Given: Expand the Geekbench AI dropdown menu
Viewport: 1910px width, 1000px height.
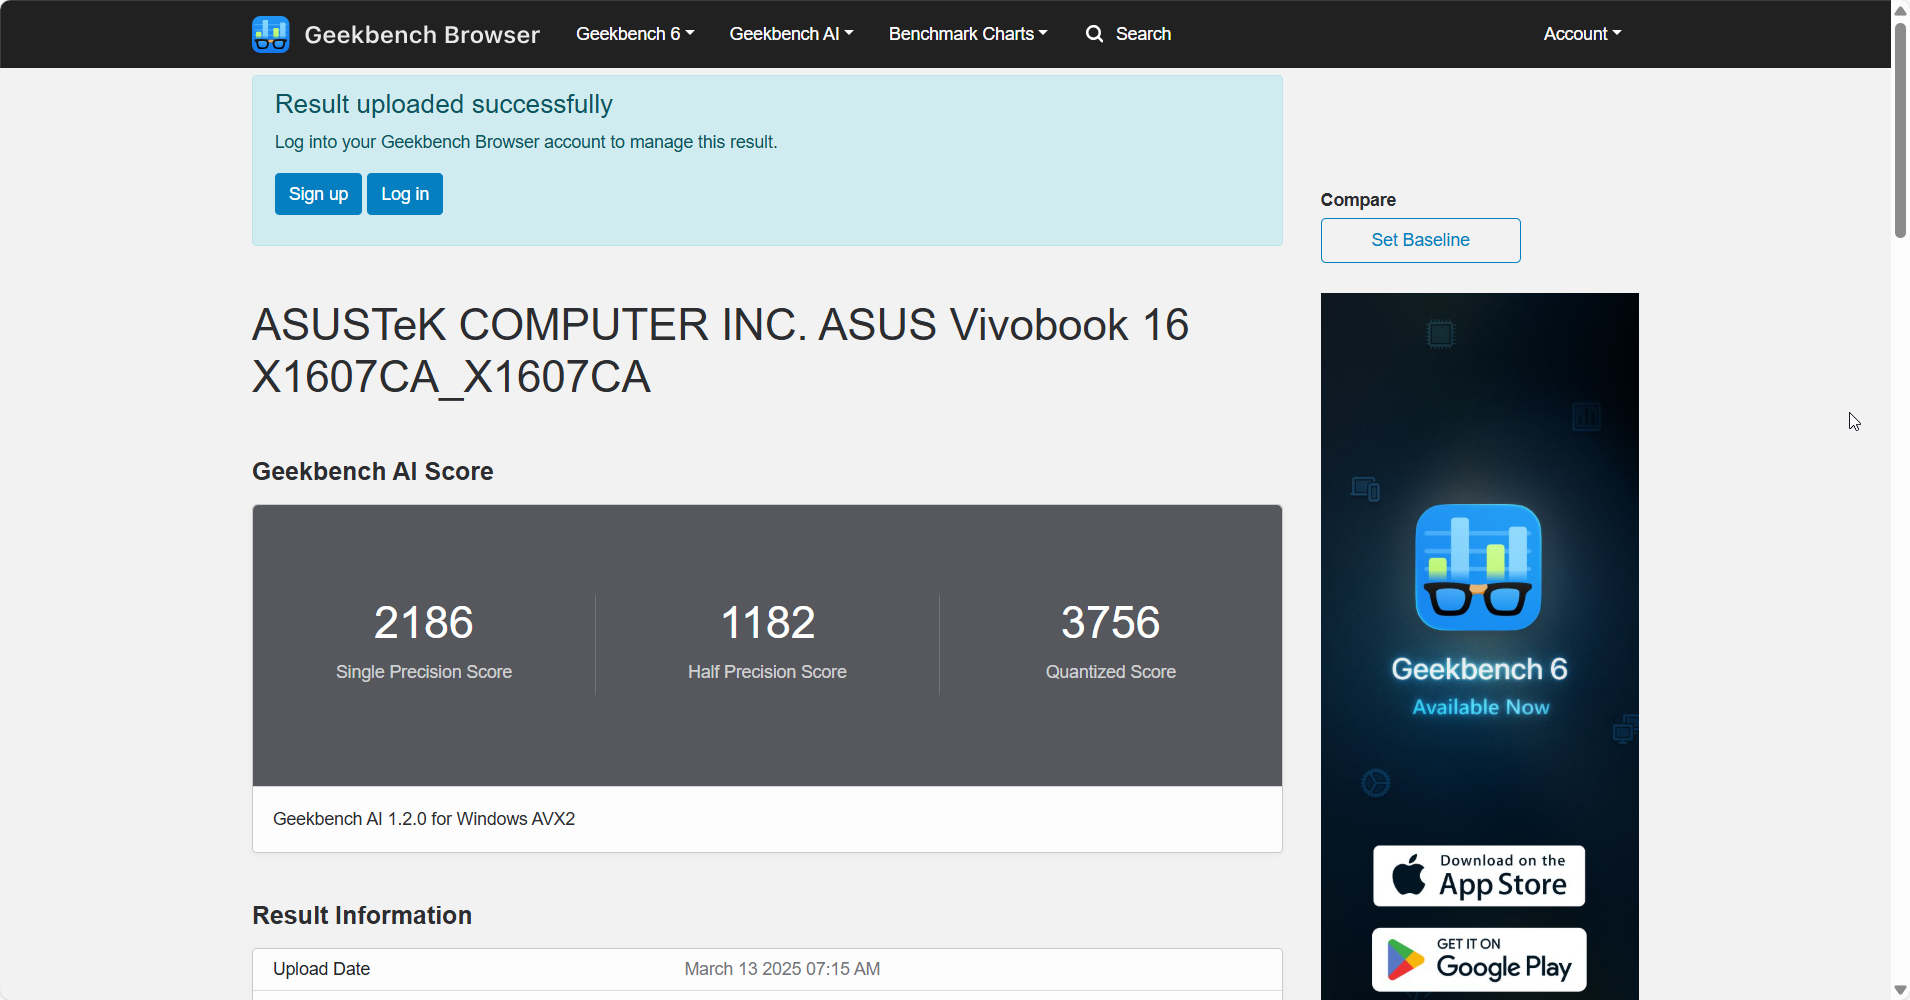Looking at the screenshot, I should (791, 34).
